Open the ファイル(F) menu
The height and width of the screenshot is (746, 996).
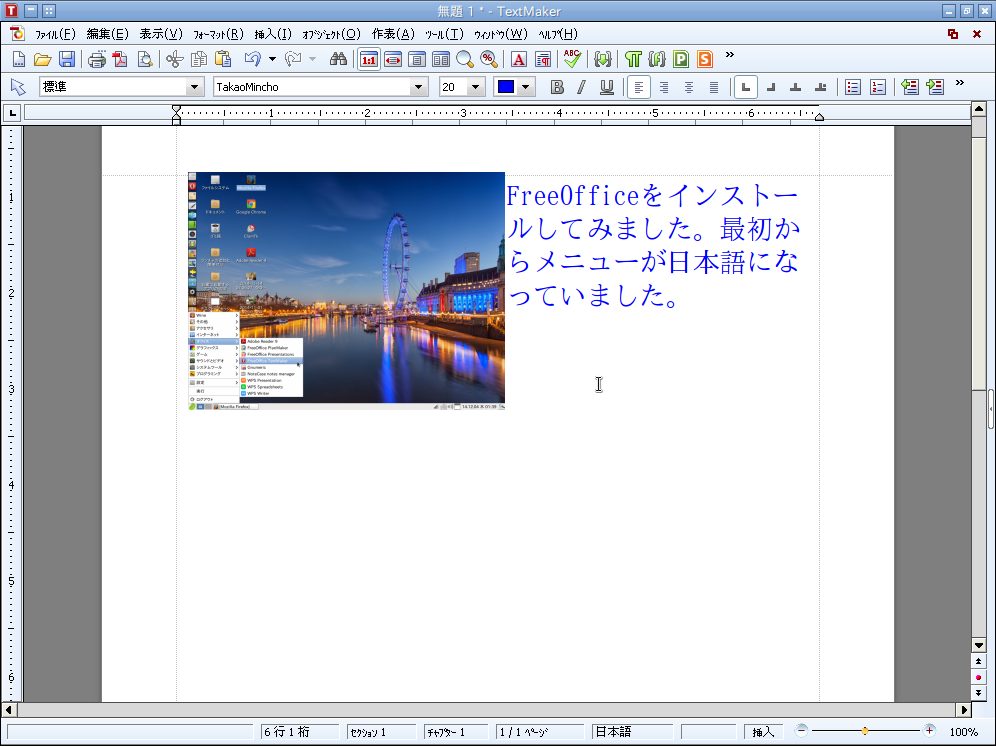tap(55, 34)
